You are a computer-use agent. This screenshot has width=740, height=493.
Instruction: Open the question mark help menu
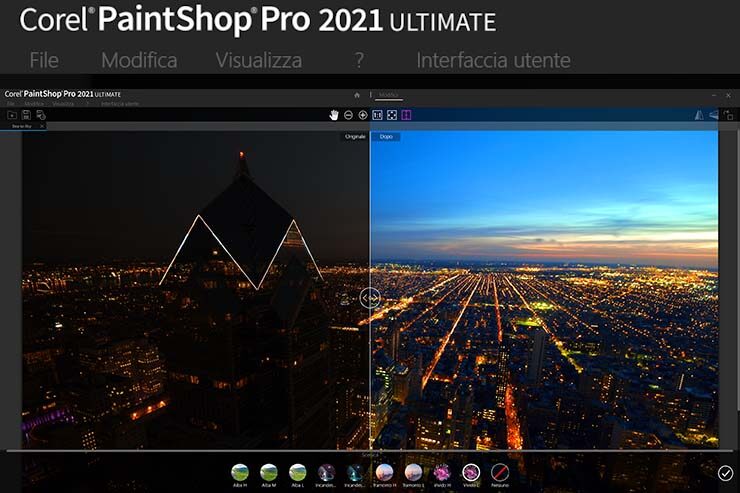point(359,60)
